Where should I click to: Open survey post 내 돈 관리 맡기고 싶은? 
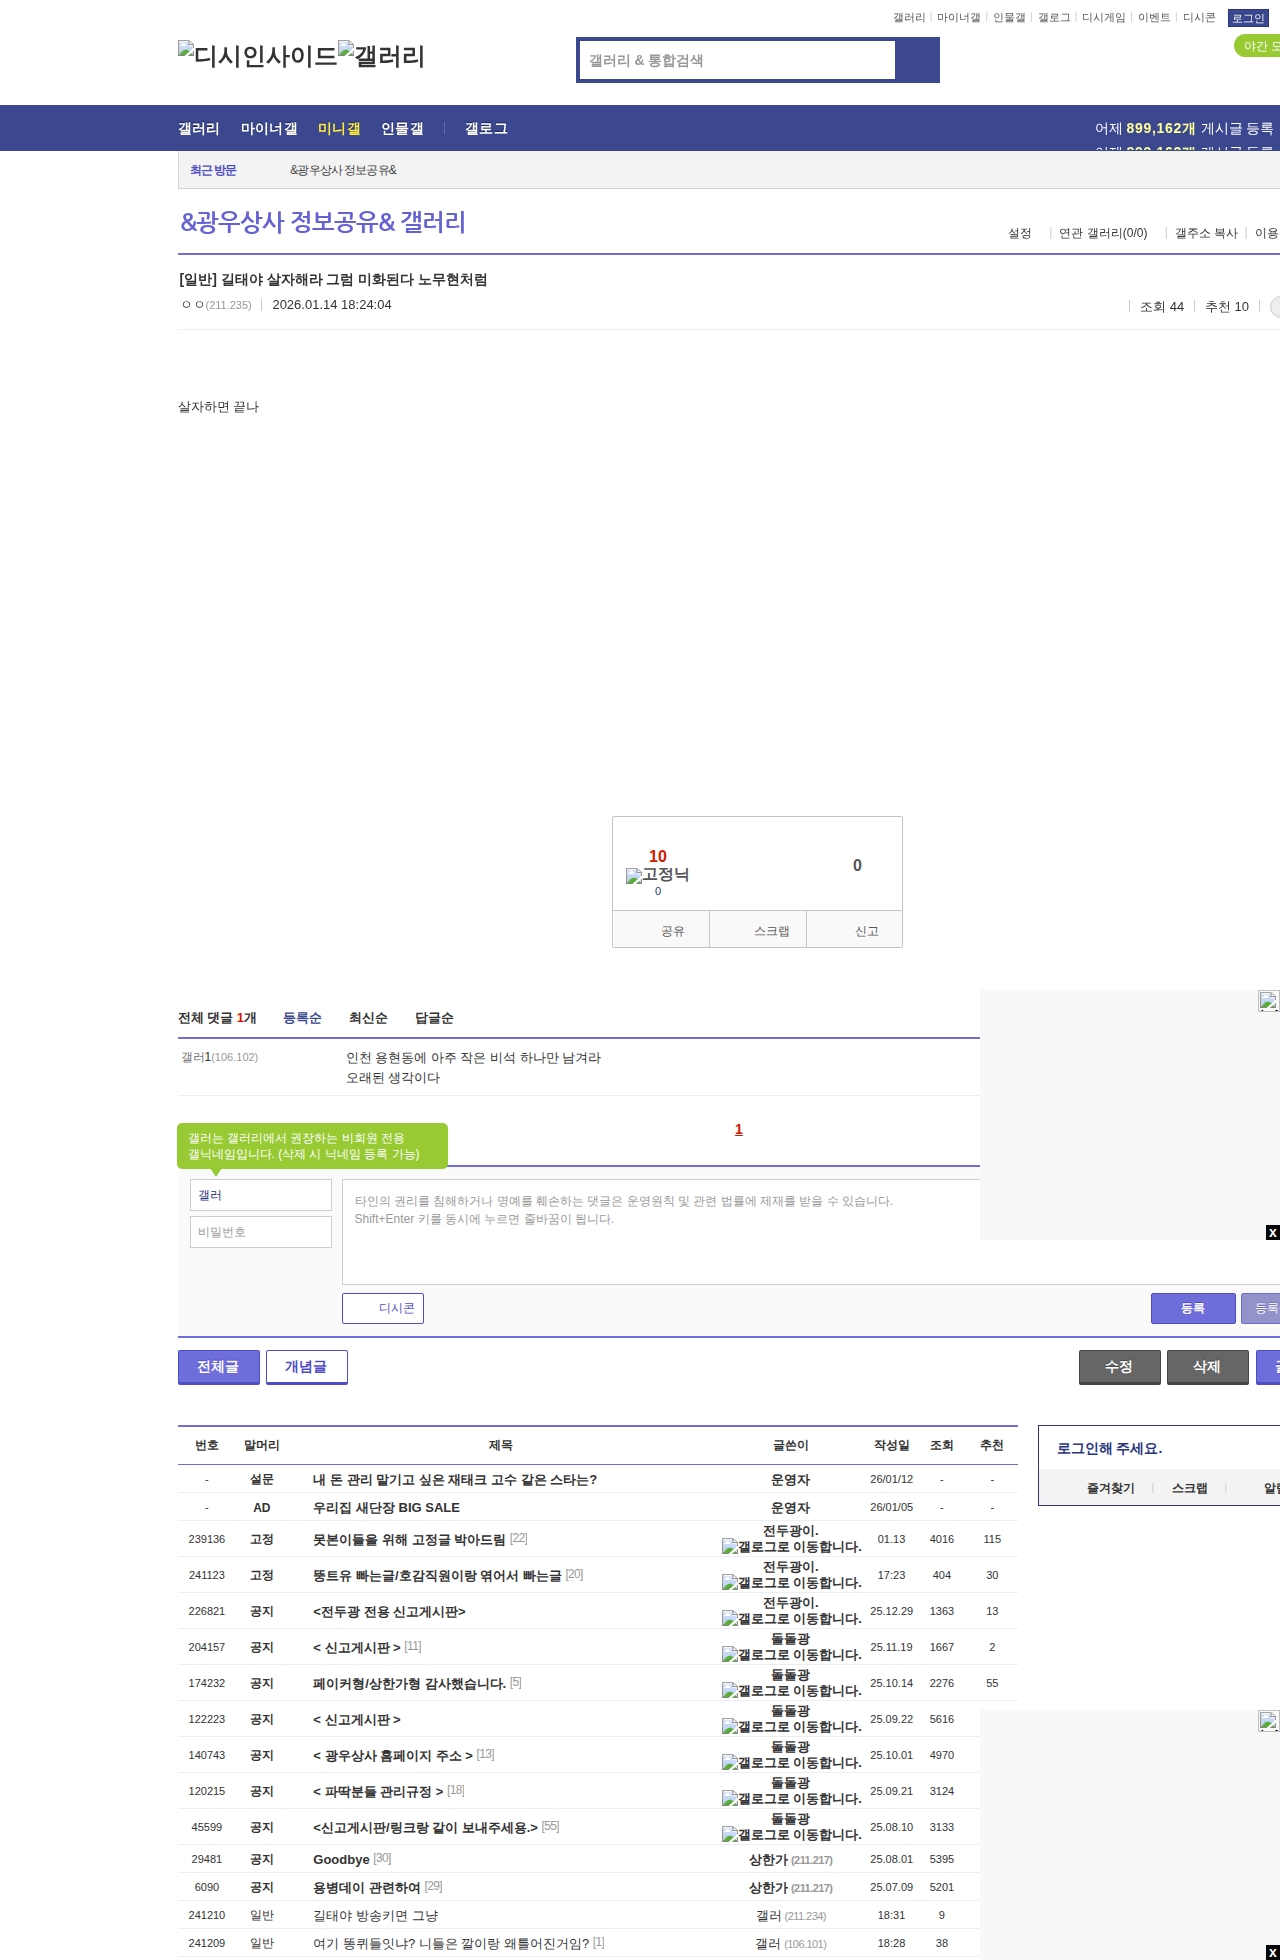pyautogui.click(x=455, y=1480)
